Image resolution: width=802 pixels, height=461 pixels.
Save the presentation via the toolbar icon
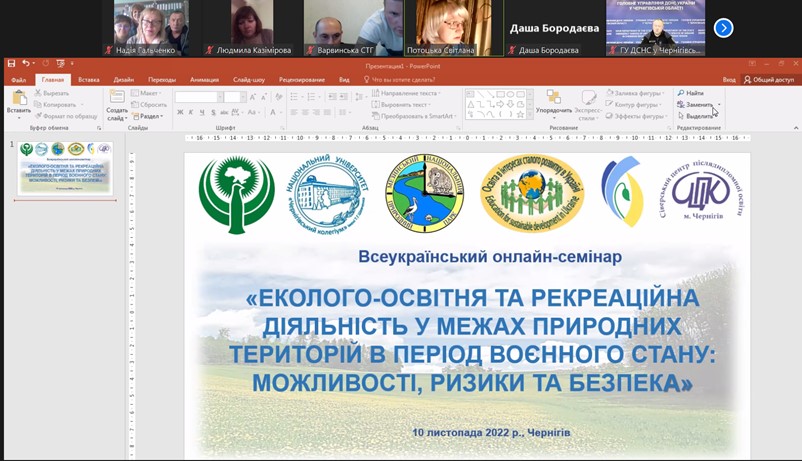11,63
